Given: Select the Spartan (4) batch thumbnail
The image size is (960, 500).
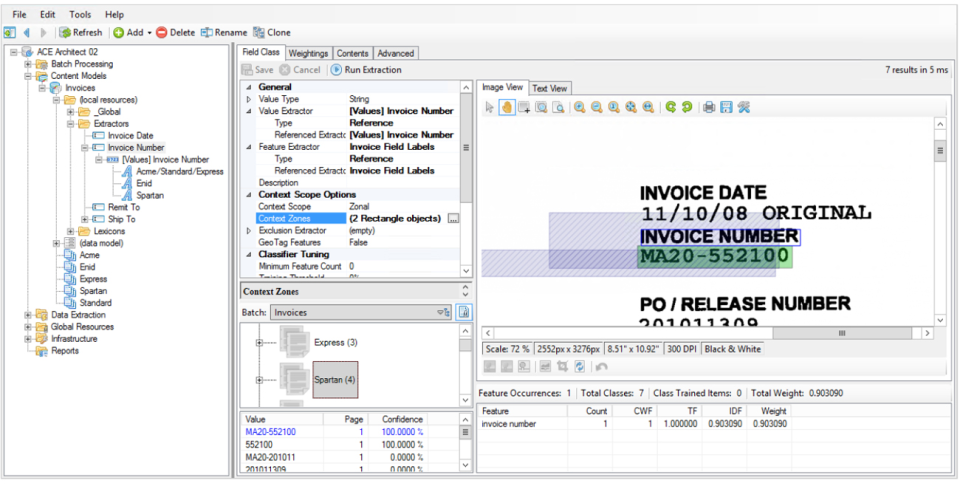Looking at the screenshot, I should click(335, 379).
